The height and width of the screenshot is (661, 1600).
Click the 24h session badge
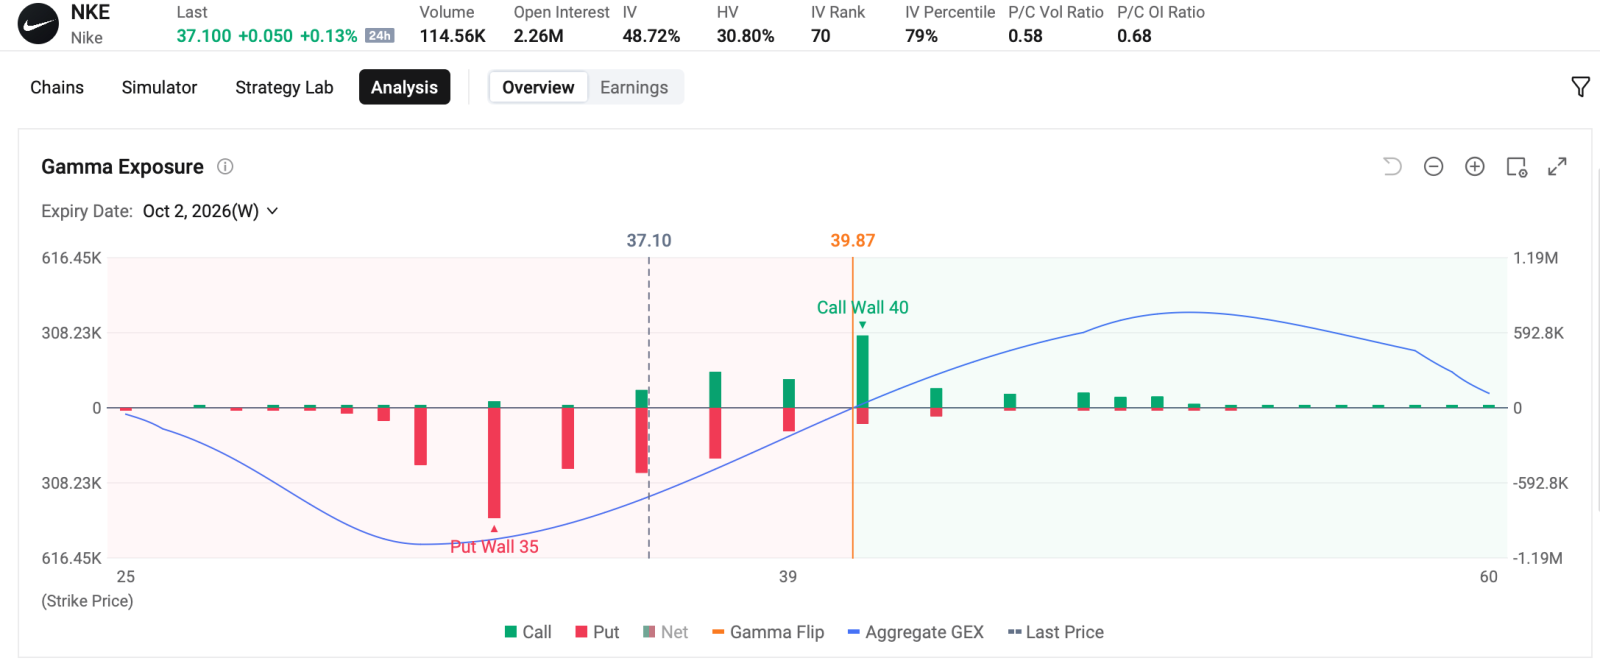point(379,36)
